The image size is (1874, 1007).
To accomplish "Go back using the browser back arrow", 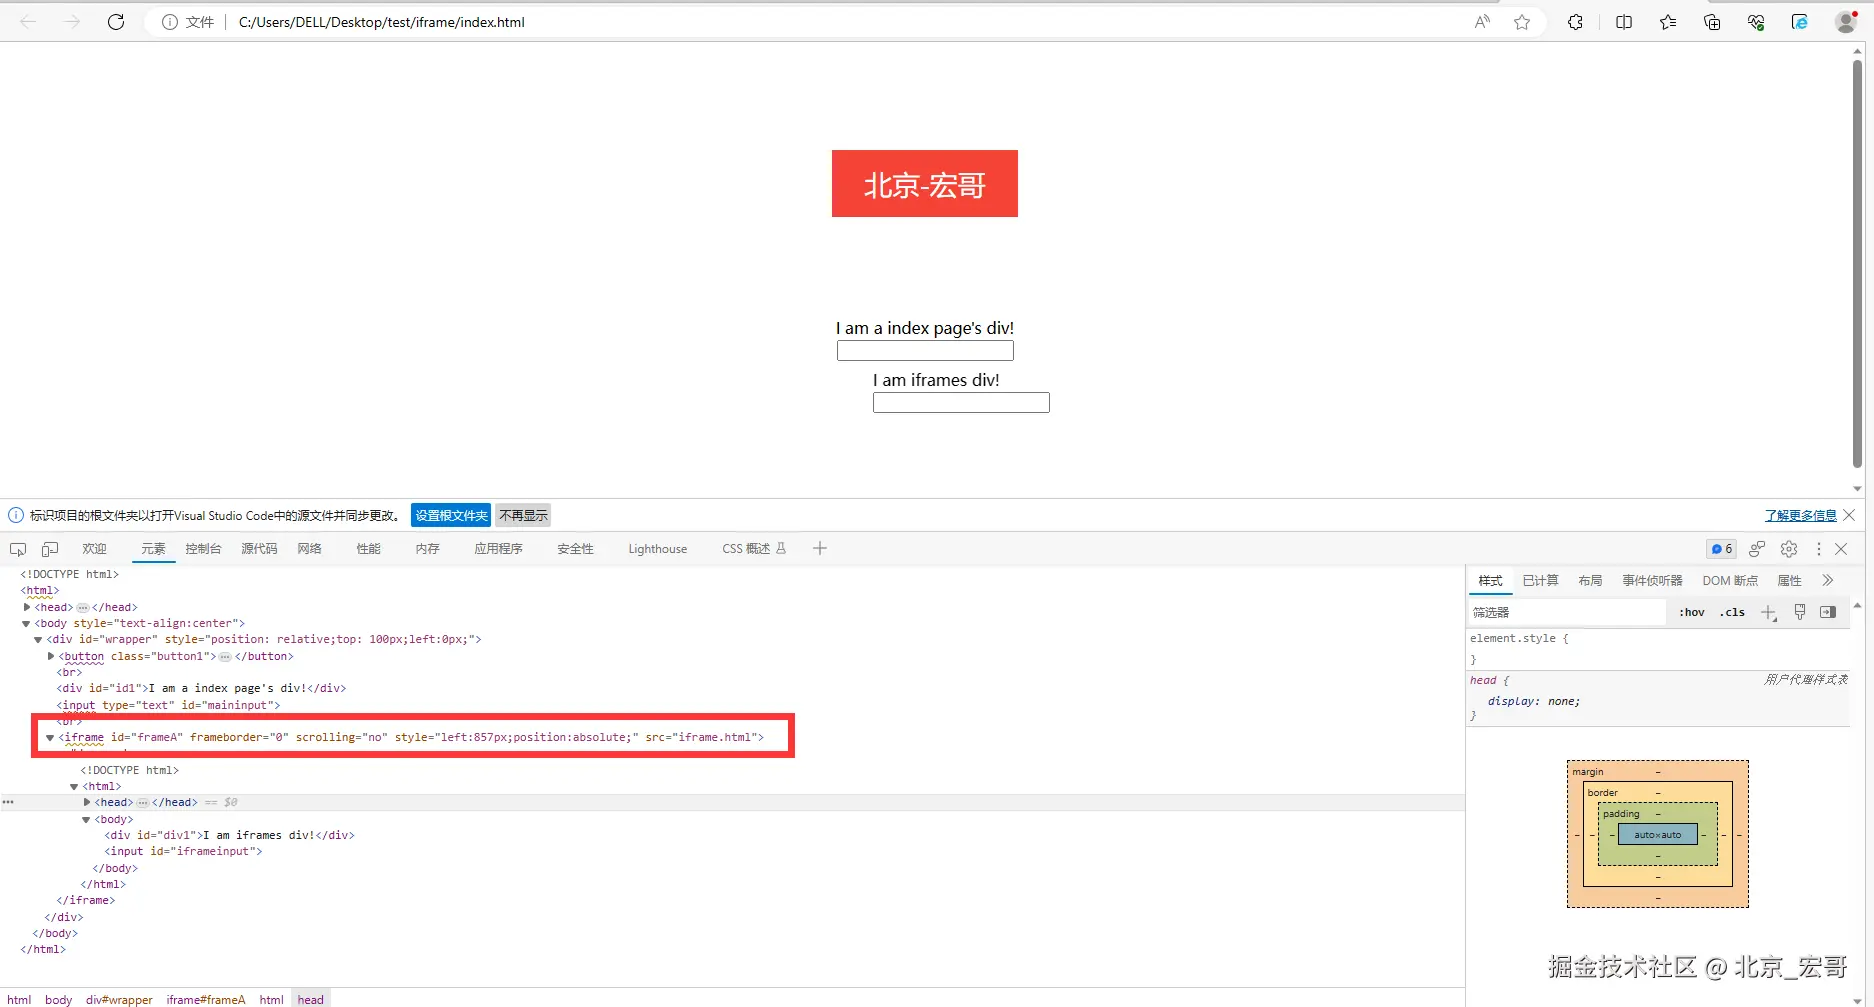I will [28, 22].
